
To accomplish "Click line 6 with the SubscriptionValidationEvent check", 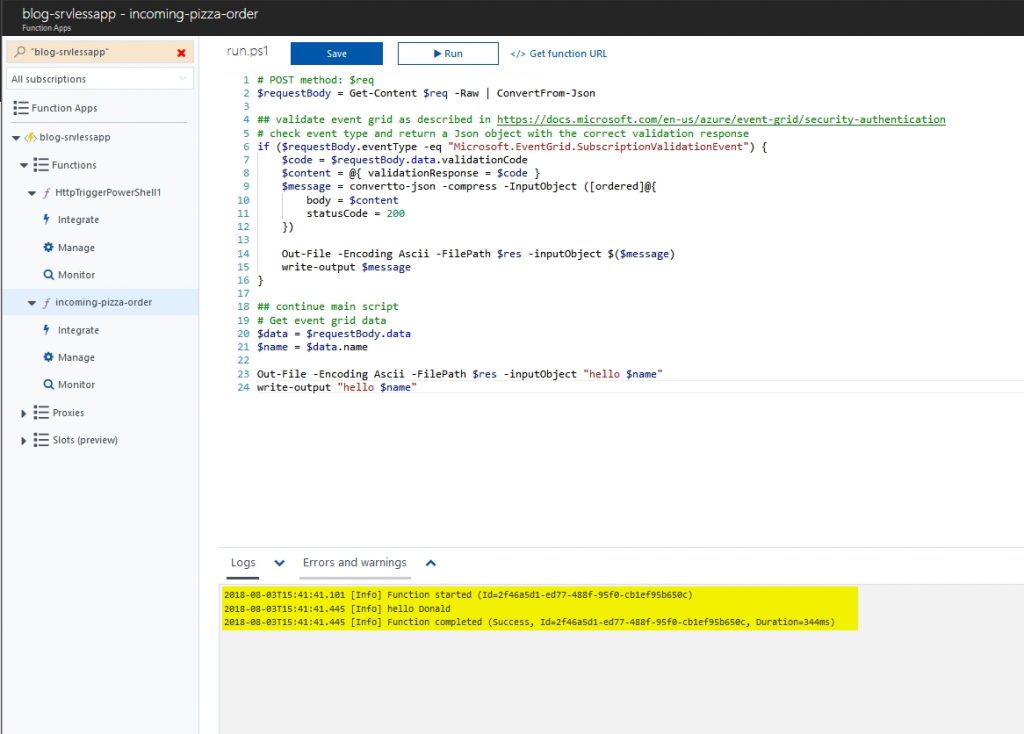I will (512, 147).
